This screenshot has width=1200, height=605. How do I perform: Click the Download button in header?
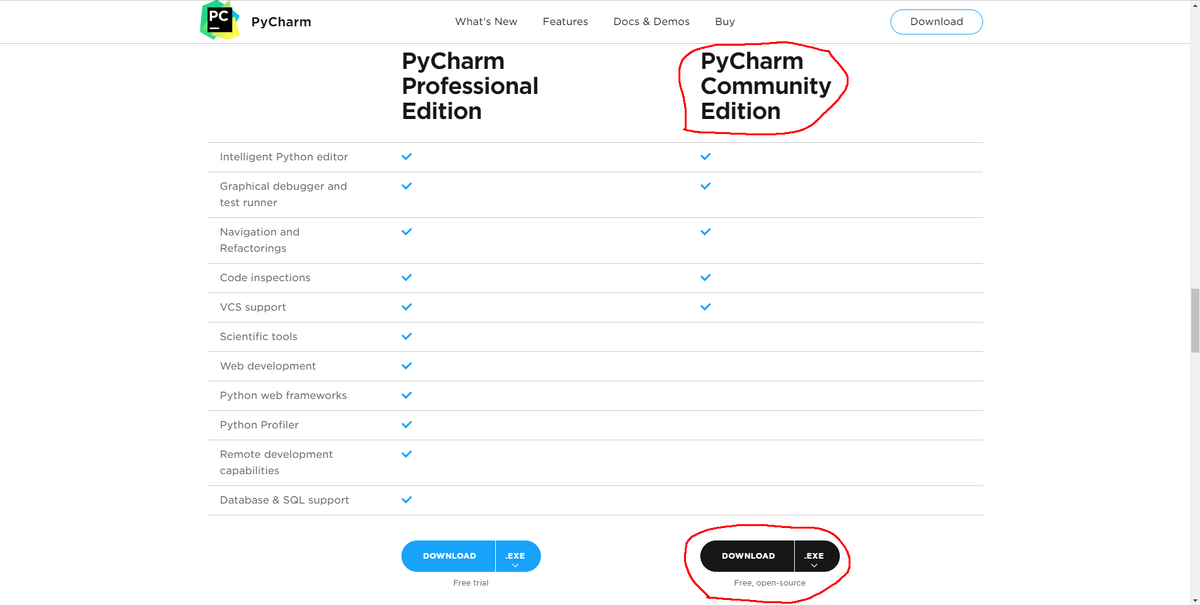point(936,21)
